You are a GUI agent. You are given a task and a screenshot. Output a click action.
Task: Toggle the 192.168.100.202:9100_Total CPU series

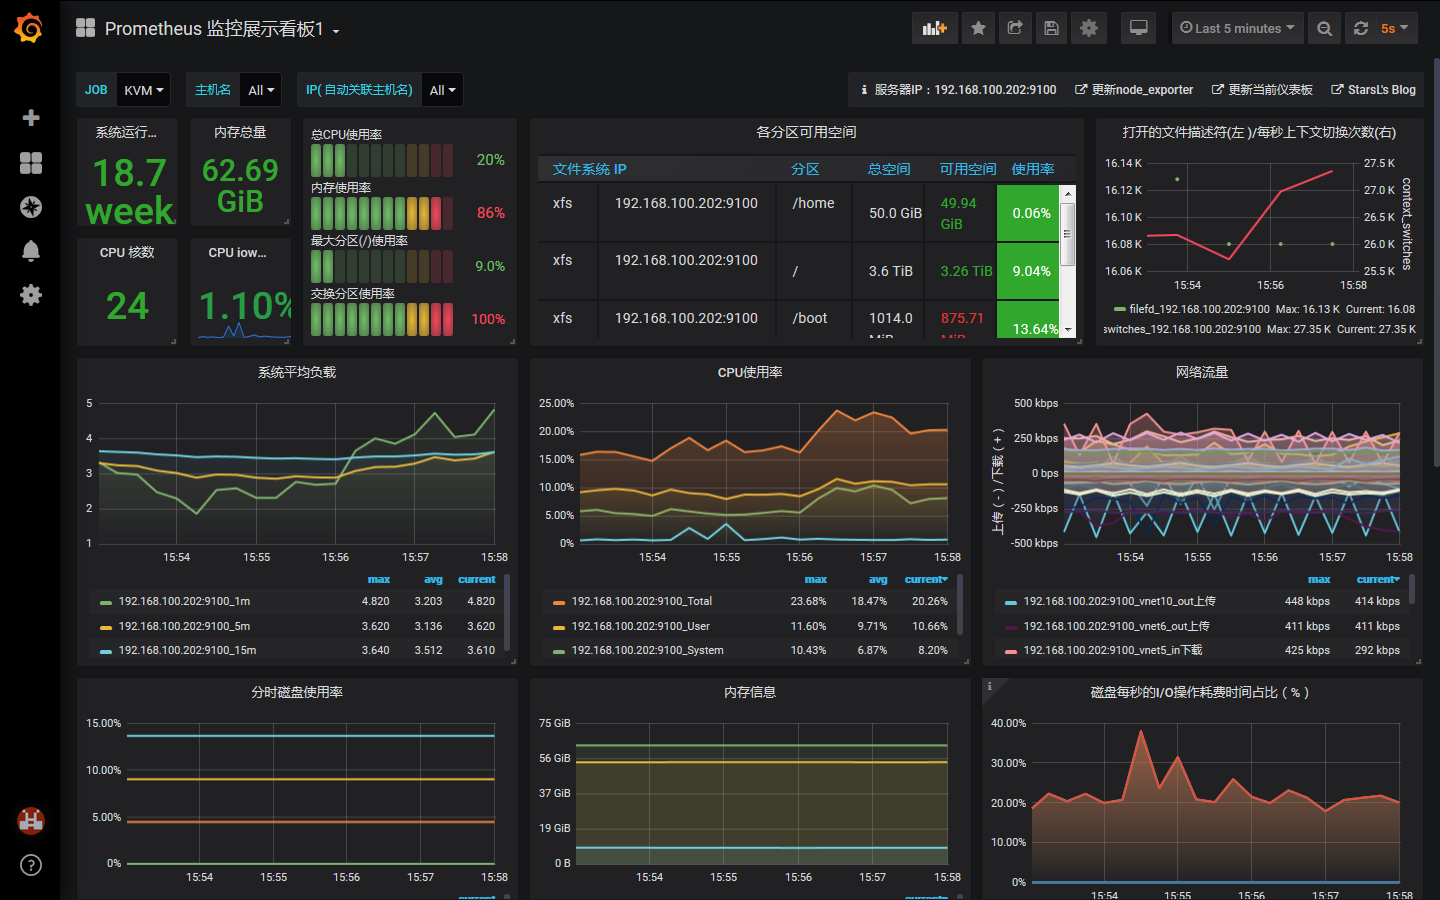pyautogui.click(x=641, y=602)
